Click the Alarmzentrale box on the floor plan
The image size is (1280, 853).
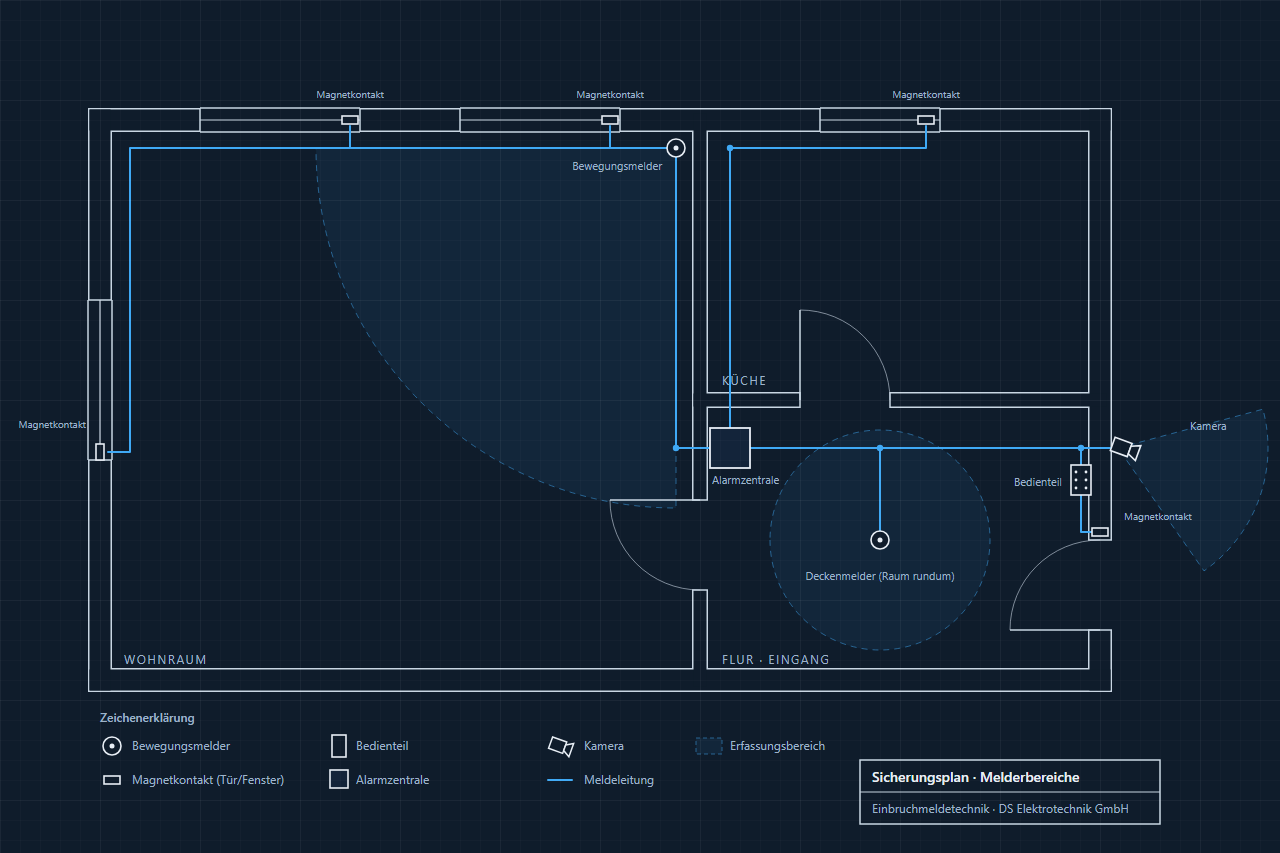pos(730,448)
